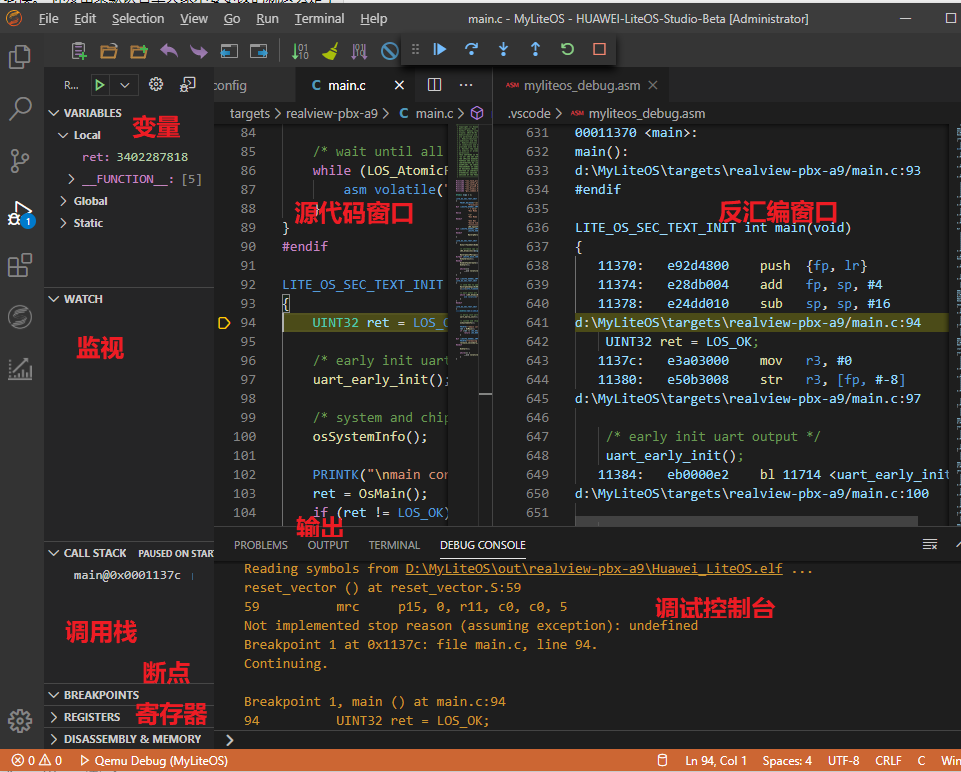Screen dimensions: 961x772
Task: Expand the REGISTERS section
Action: 91,717
